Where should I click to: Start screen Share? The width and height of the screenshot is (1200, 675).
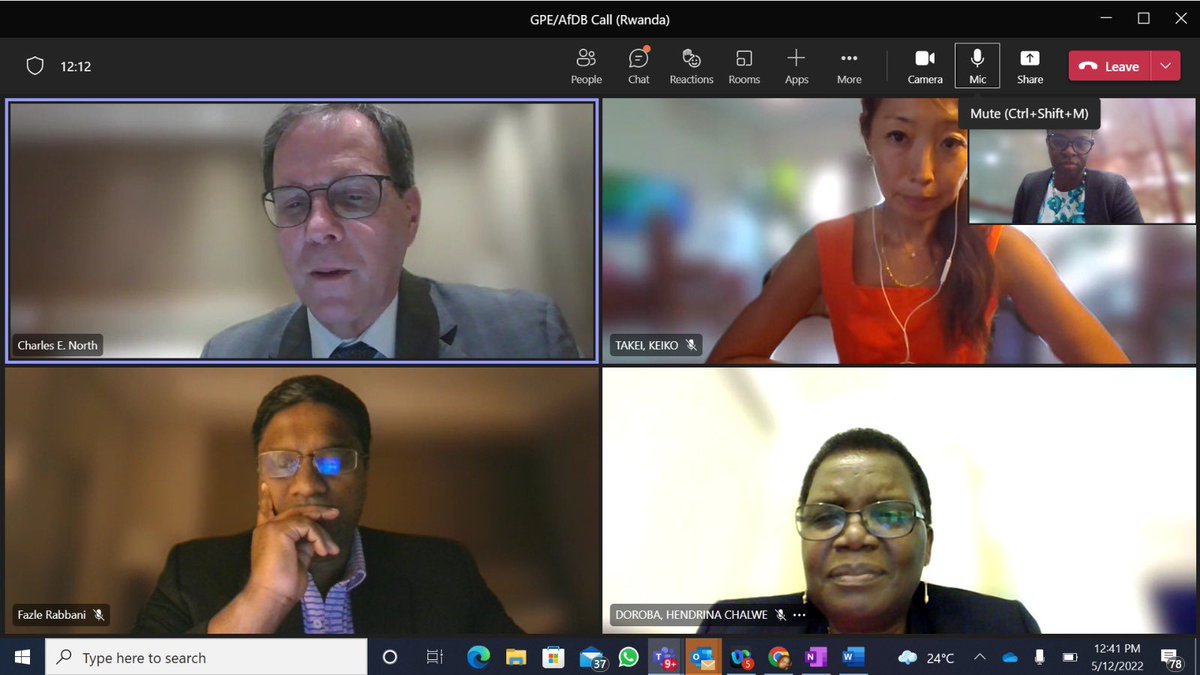click(x=1029, y=65)
